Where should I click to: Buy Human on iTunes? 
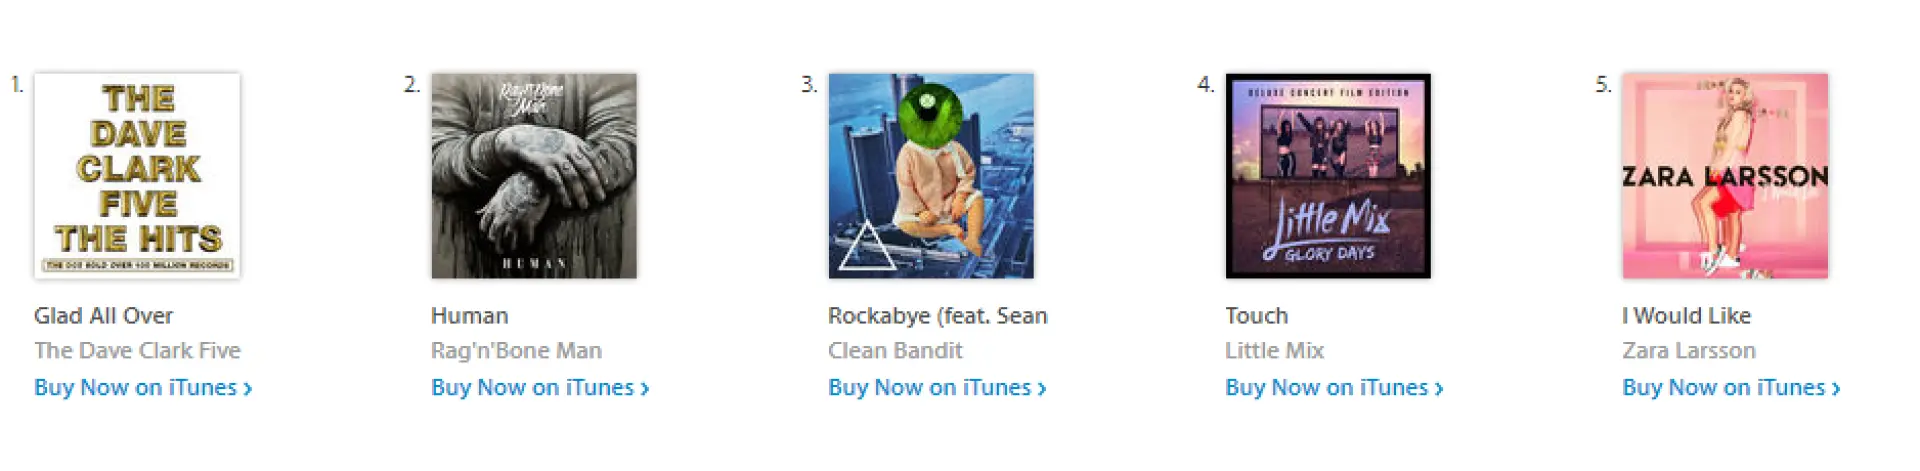click(540, 388)
